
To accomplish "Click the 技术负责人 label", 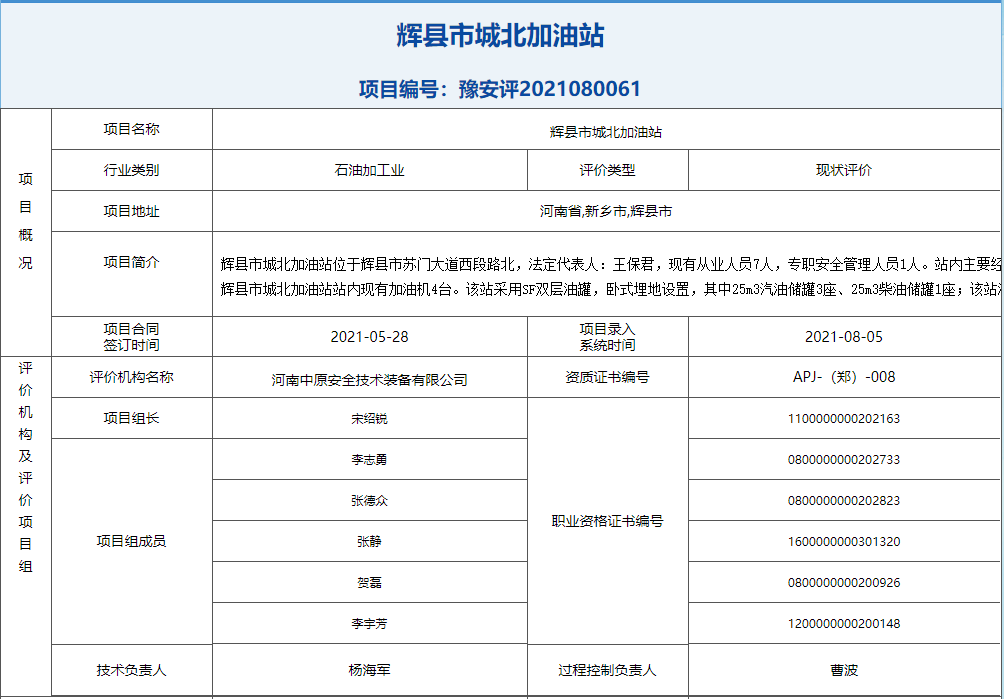I will tap(131, 670).
